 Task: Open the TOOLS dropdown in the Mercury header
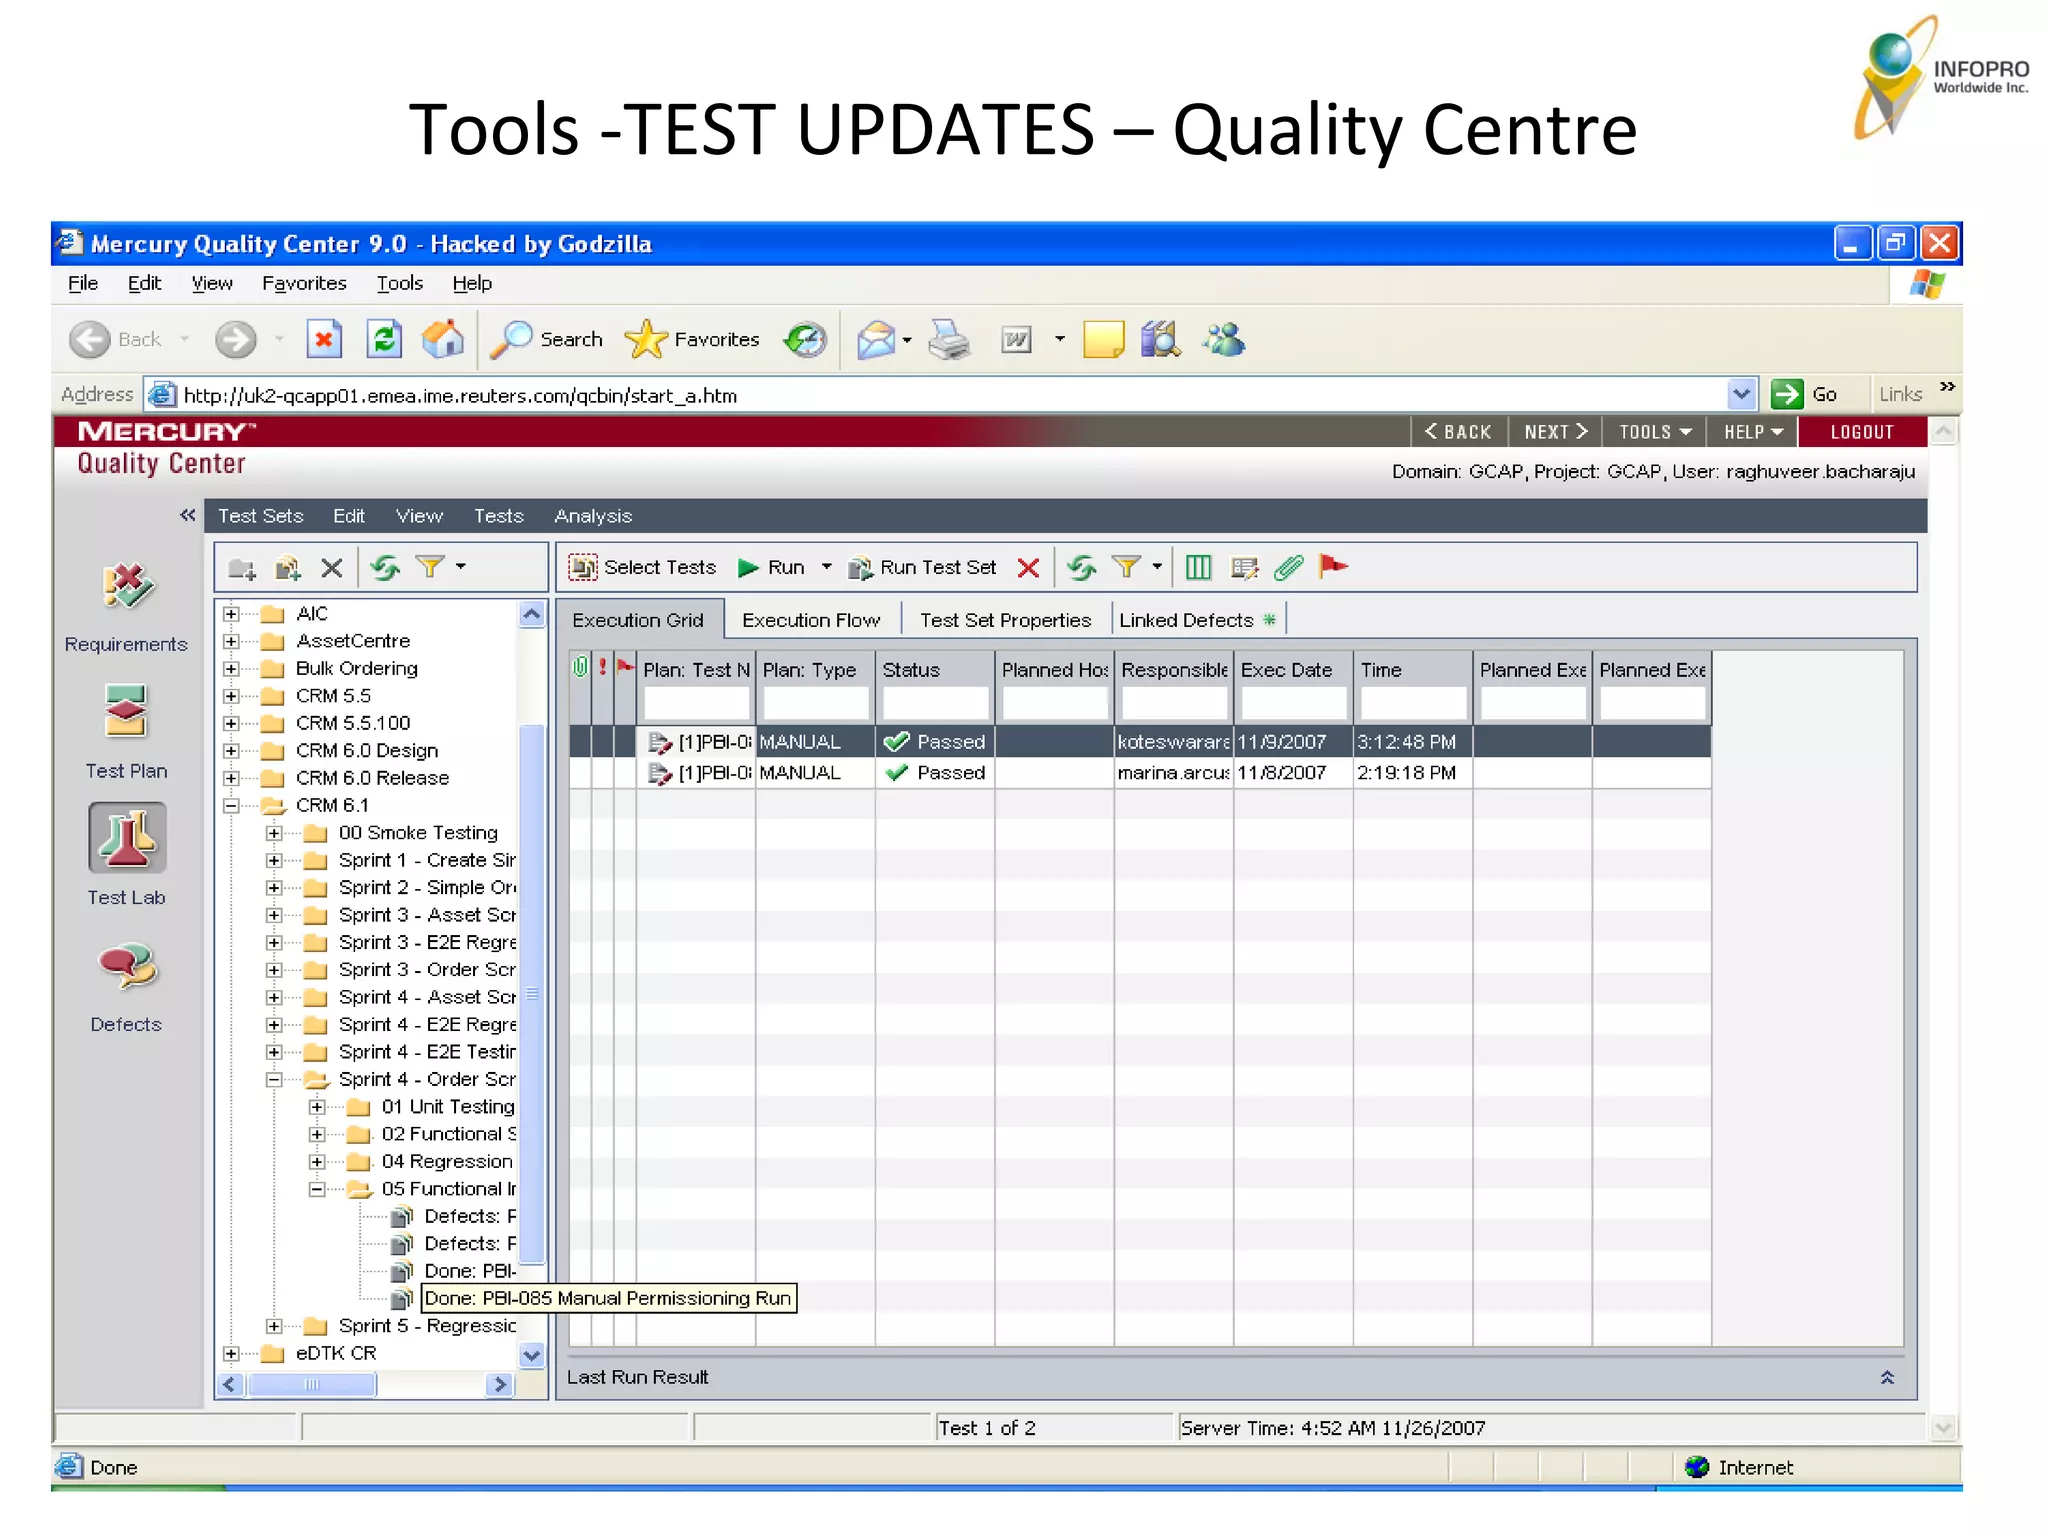1654,432
